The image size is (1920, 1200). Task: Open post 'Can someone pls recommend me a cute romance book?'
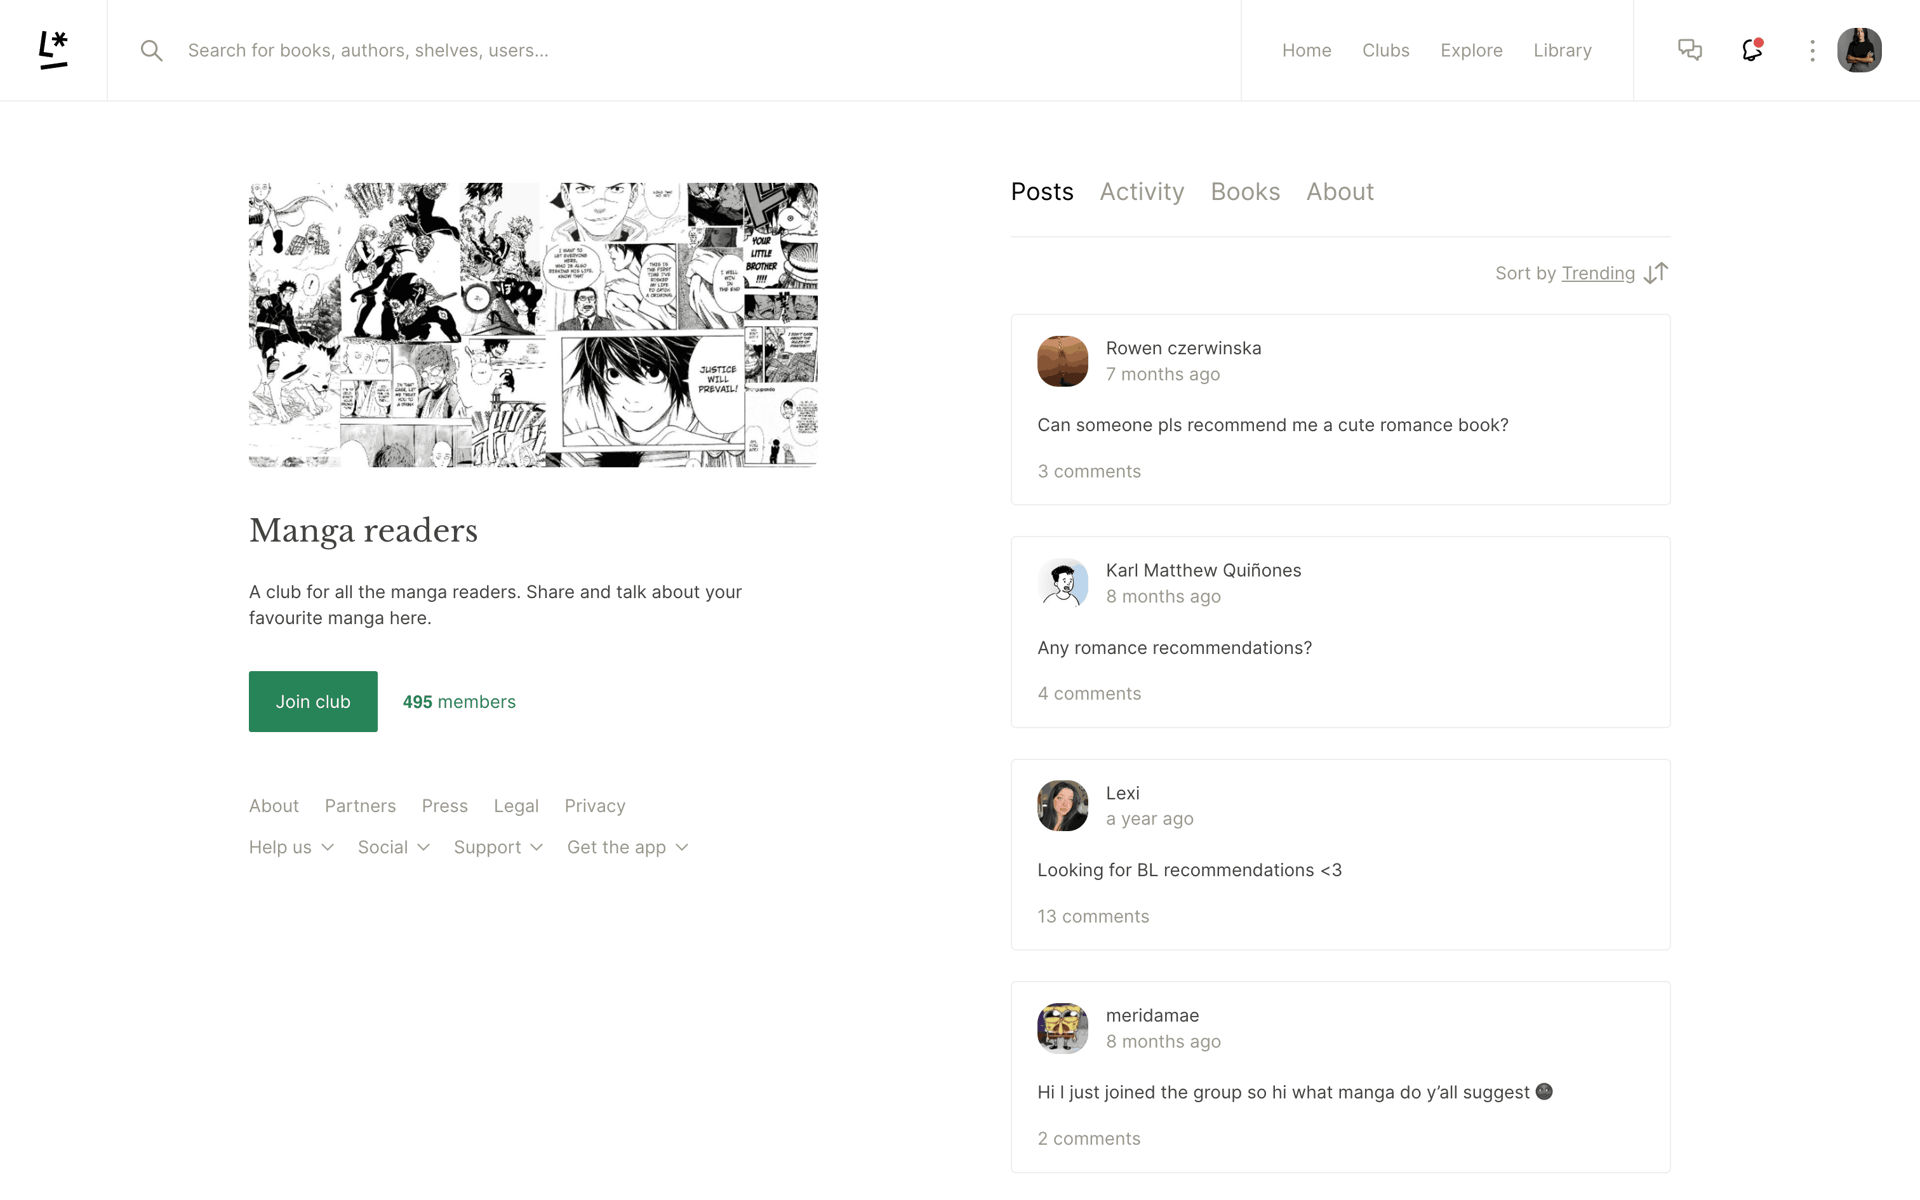pos(1273,425)
